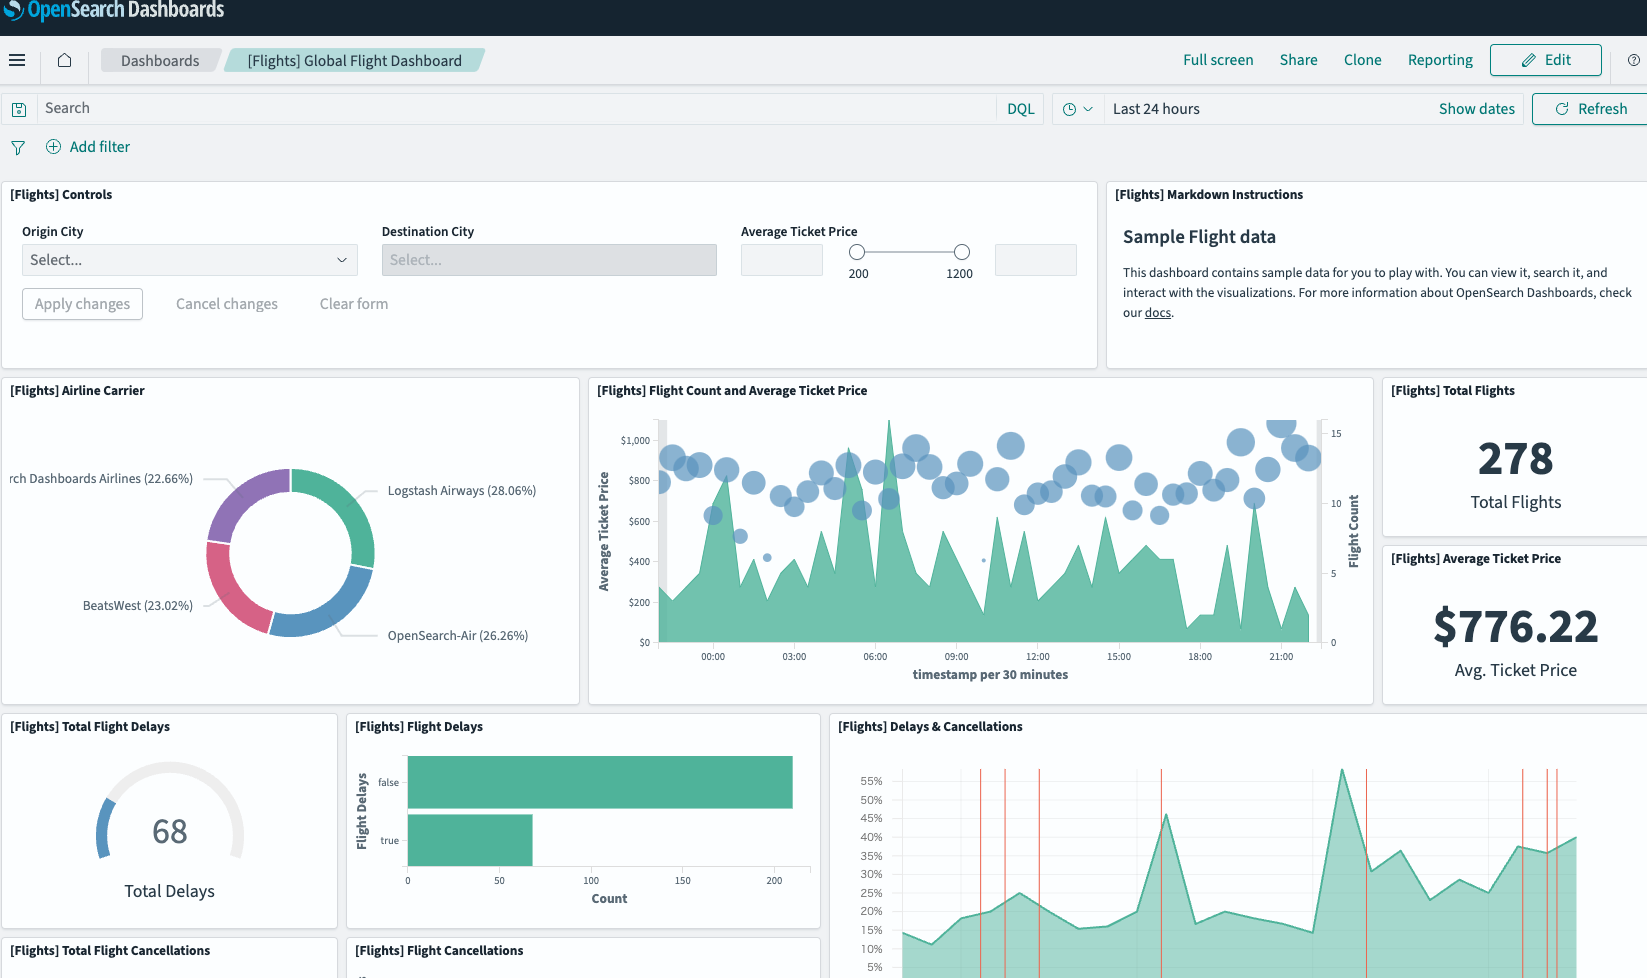Toggle the DQL query language switch
1647x978 pixels.
point(1020,109)
